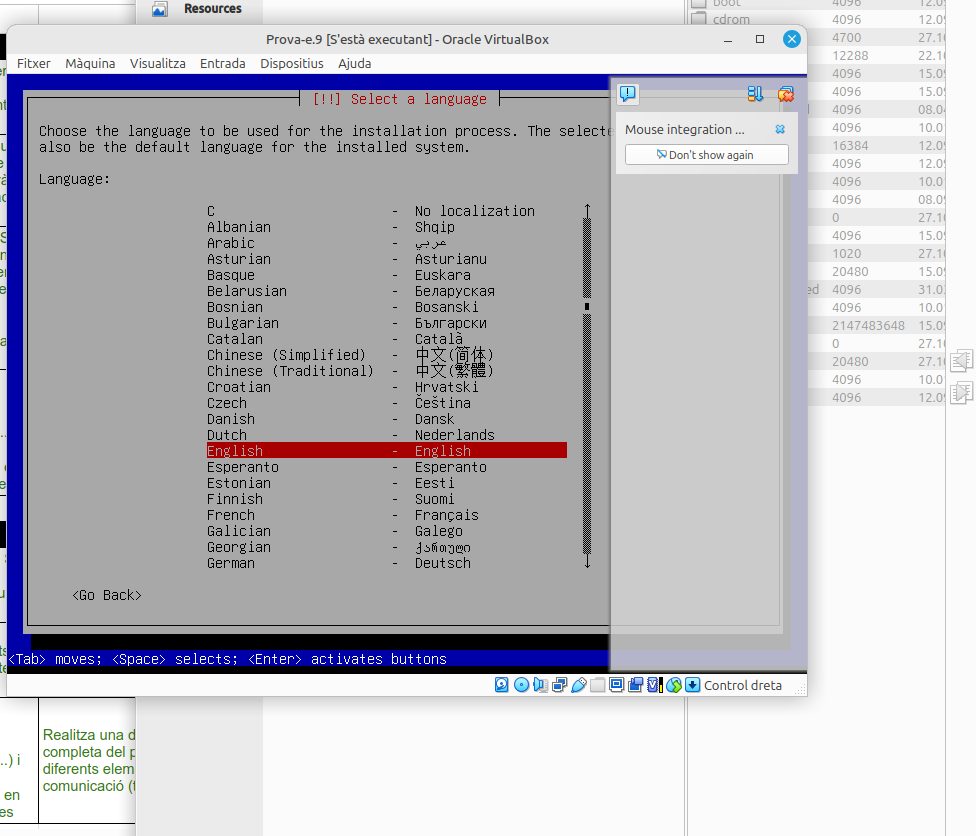Toggle notification sort order icon
Viewport: 976px width, 836px height.
click(x=755, y=94)
